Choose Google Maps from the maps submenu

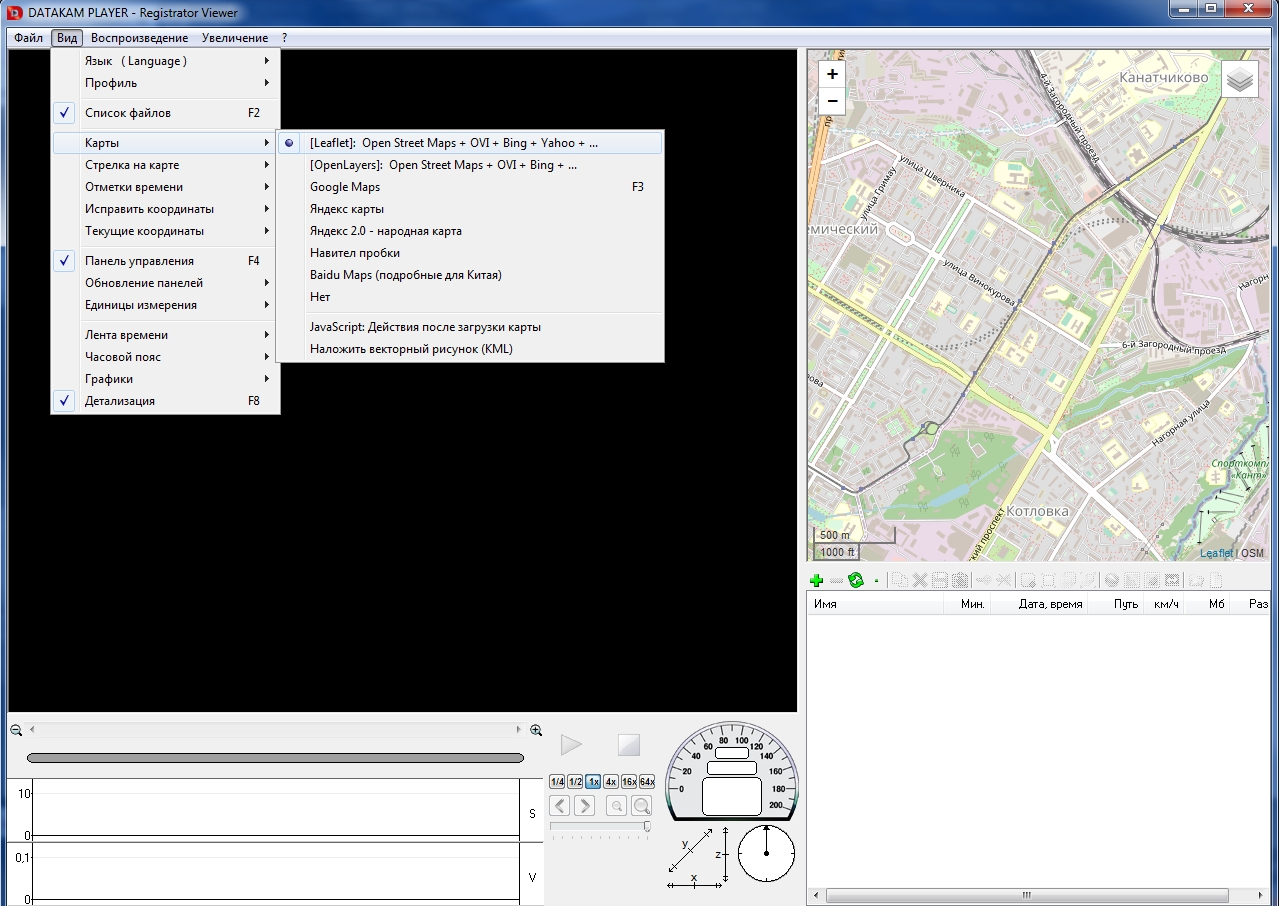coord(345,187)
